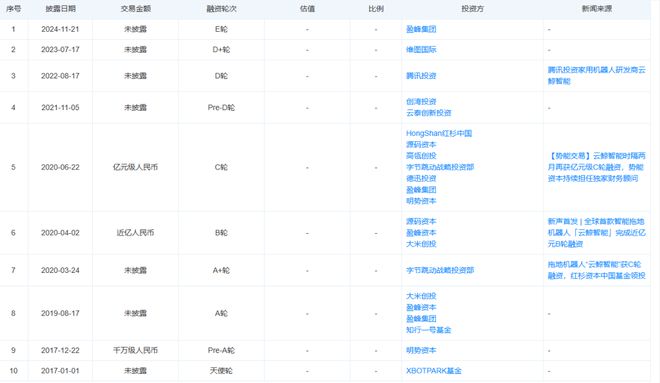The image size is (660, 383).
Task: Click the D轮 round cell
Action: (221, 76)
